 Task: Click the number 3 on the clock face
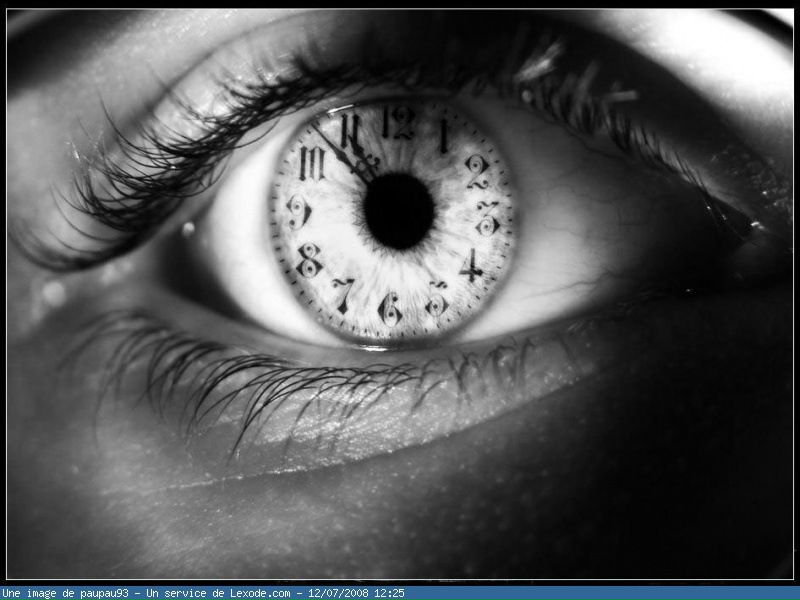487,218
